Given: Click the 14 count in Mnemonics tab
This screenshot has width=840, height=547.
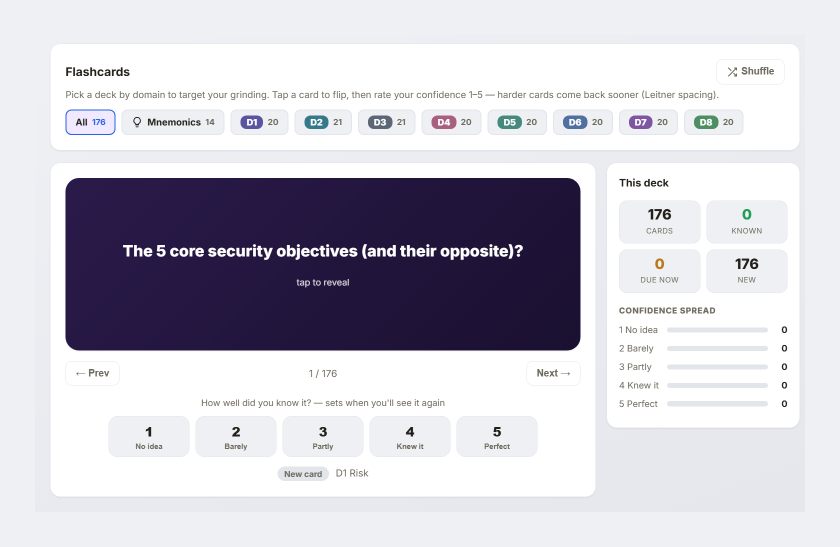Looking at the screenshot, I should [210, 122].
